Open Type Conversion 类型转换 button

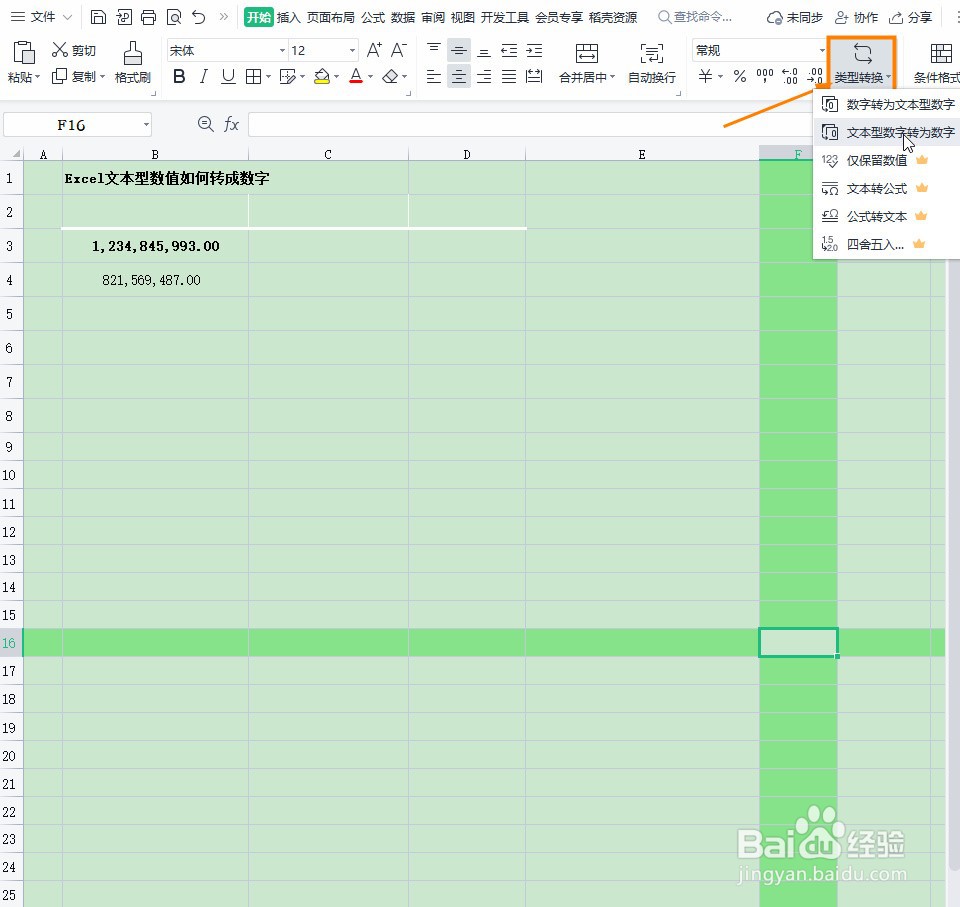[862, 62]
